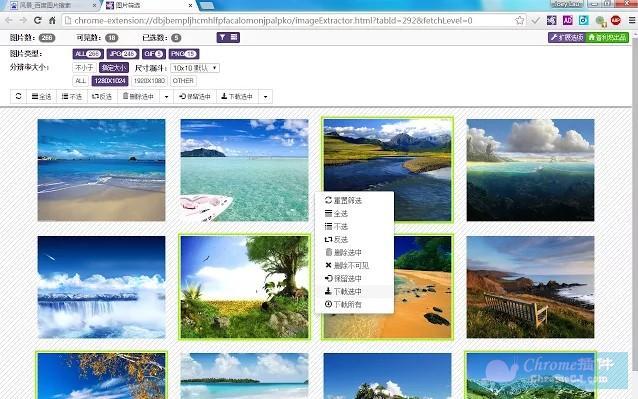Click the list view icon beside the funnel

coord(234,37)
